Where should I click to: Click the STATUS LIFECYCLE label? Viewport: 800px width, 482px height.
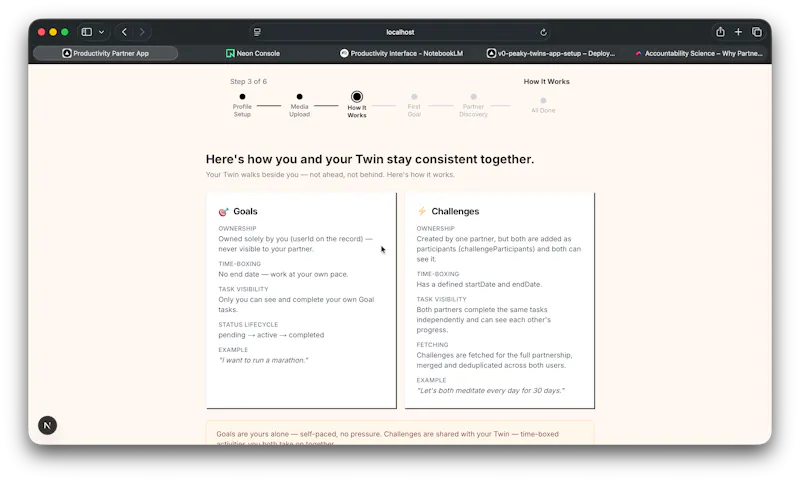click(248, 324)
